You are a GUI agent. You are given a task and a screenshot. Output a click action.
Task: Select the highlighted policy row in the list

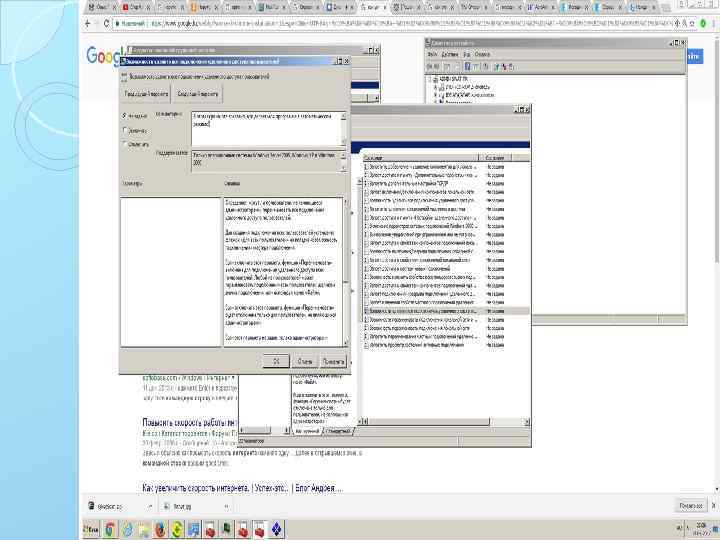(445, 311)
